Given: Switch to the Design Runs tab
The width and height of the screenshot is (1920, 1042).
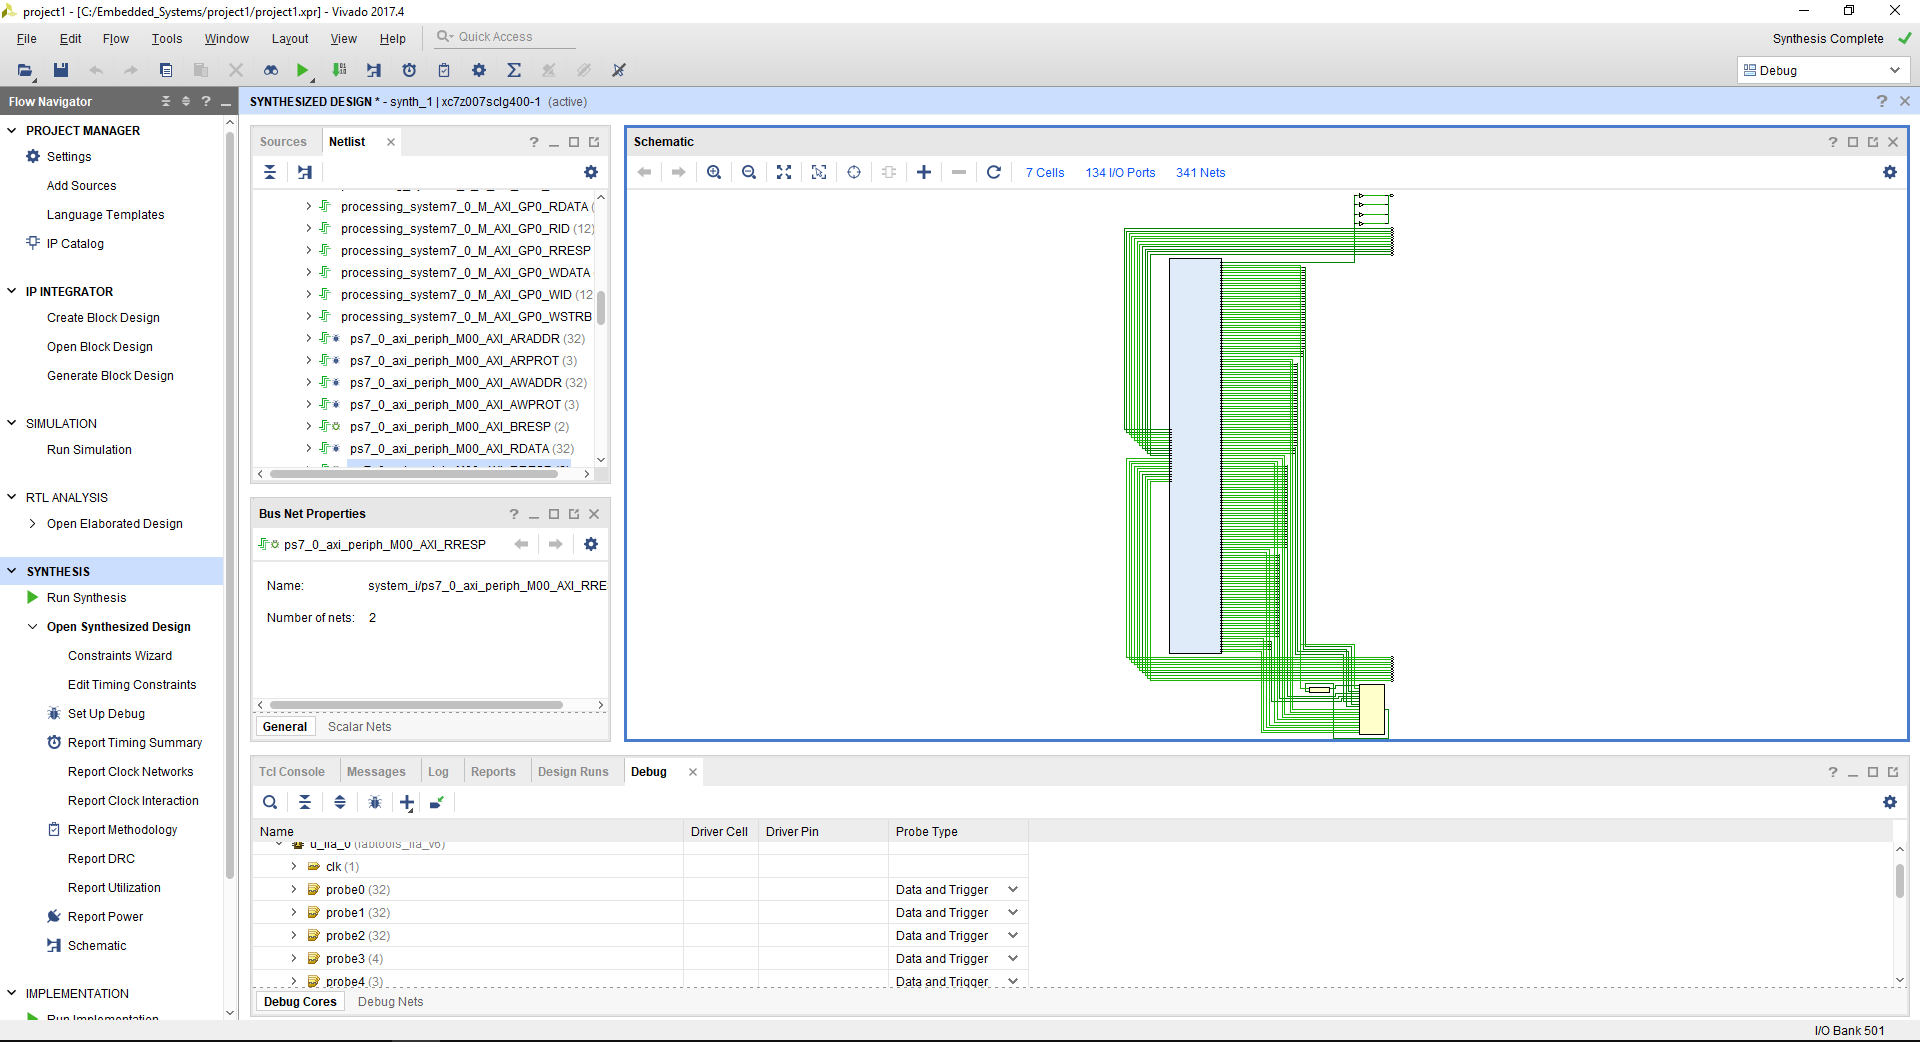Looking at the screenshot, I should (x=573, y=772).
